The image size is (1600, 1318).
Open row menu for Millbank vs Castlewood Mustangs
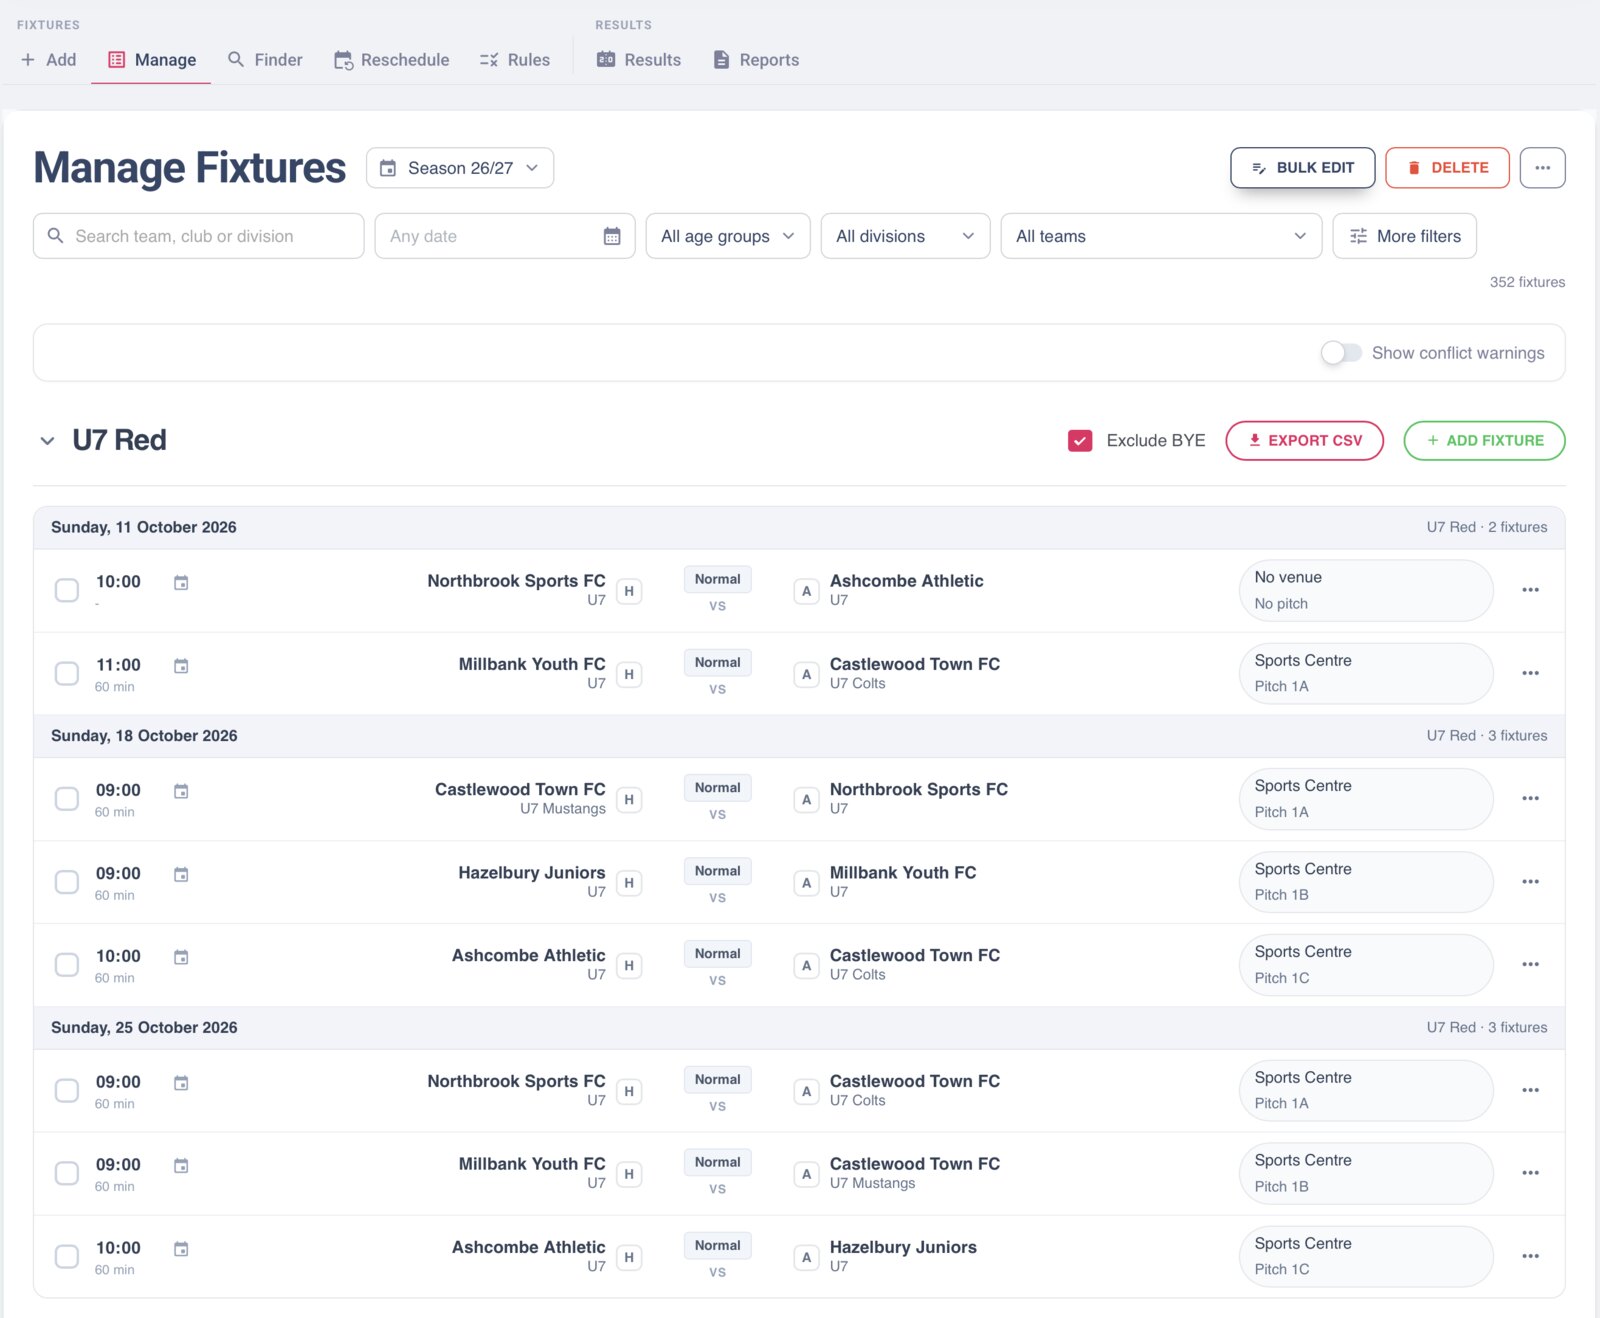[x=1530, y=1173]
